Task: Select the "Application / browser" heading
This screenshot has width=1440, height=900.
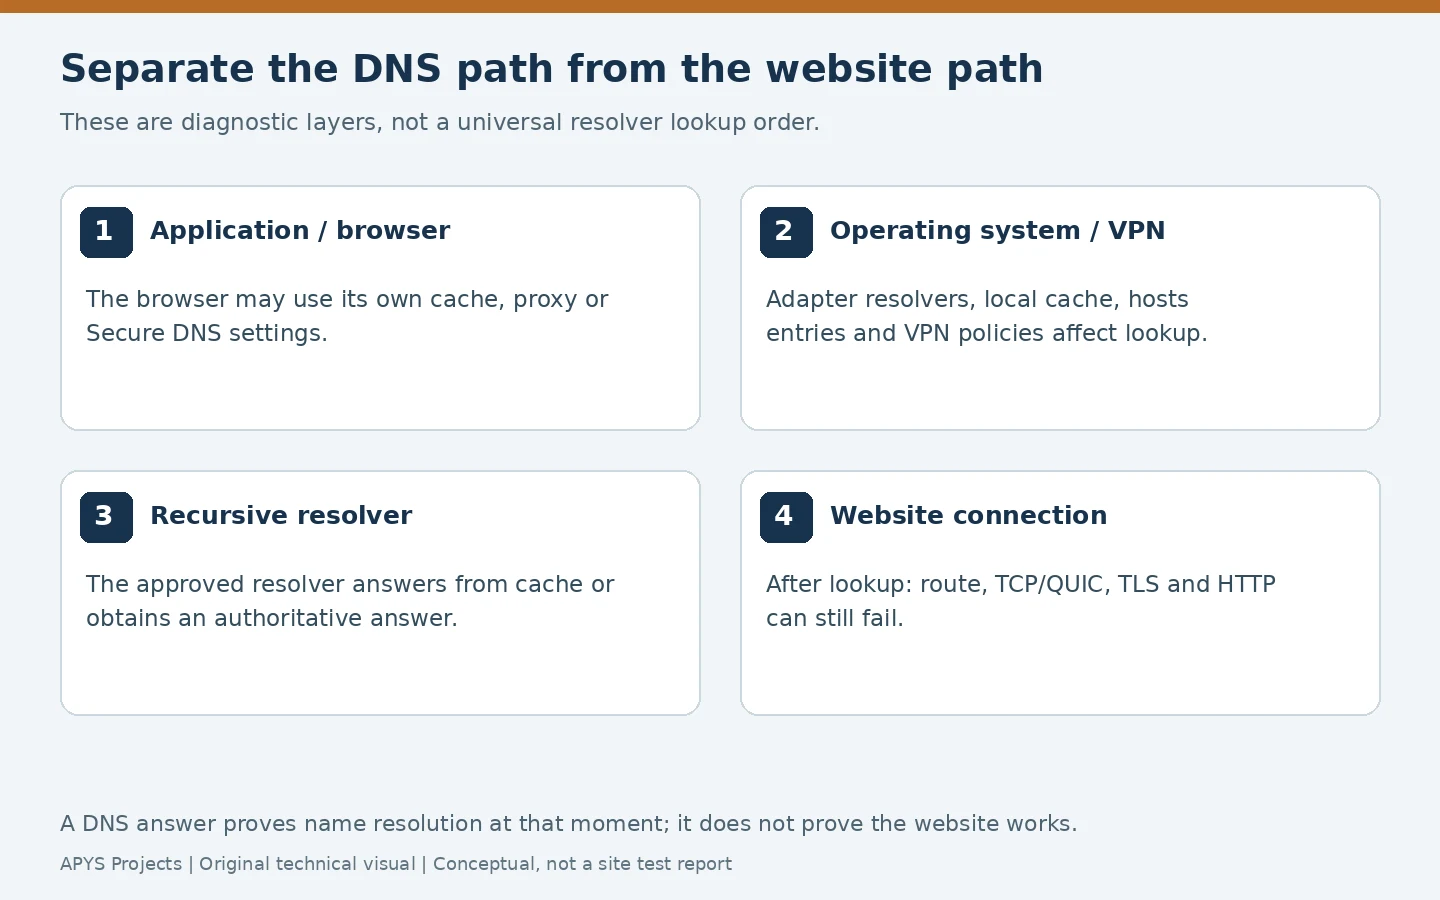Action: 300,231
